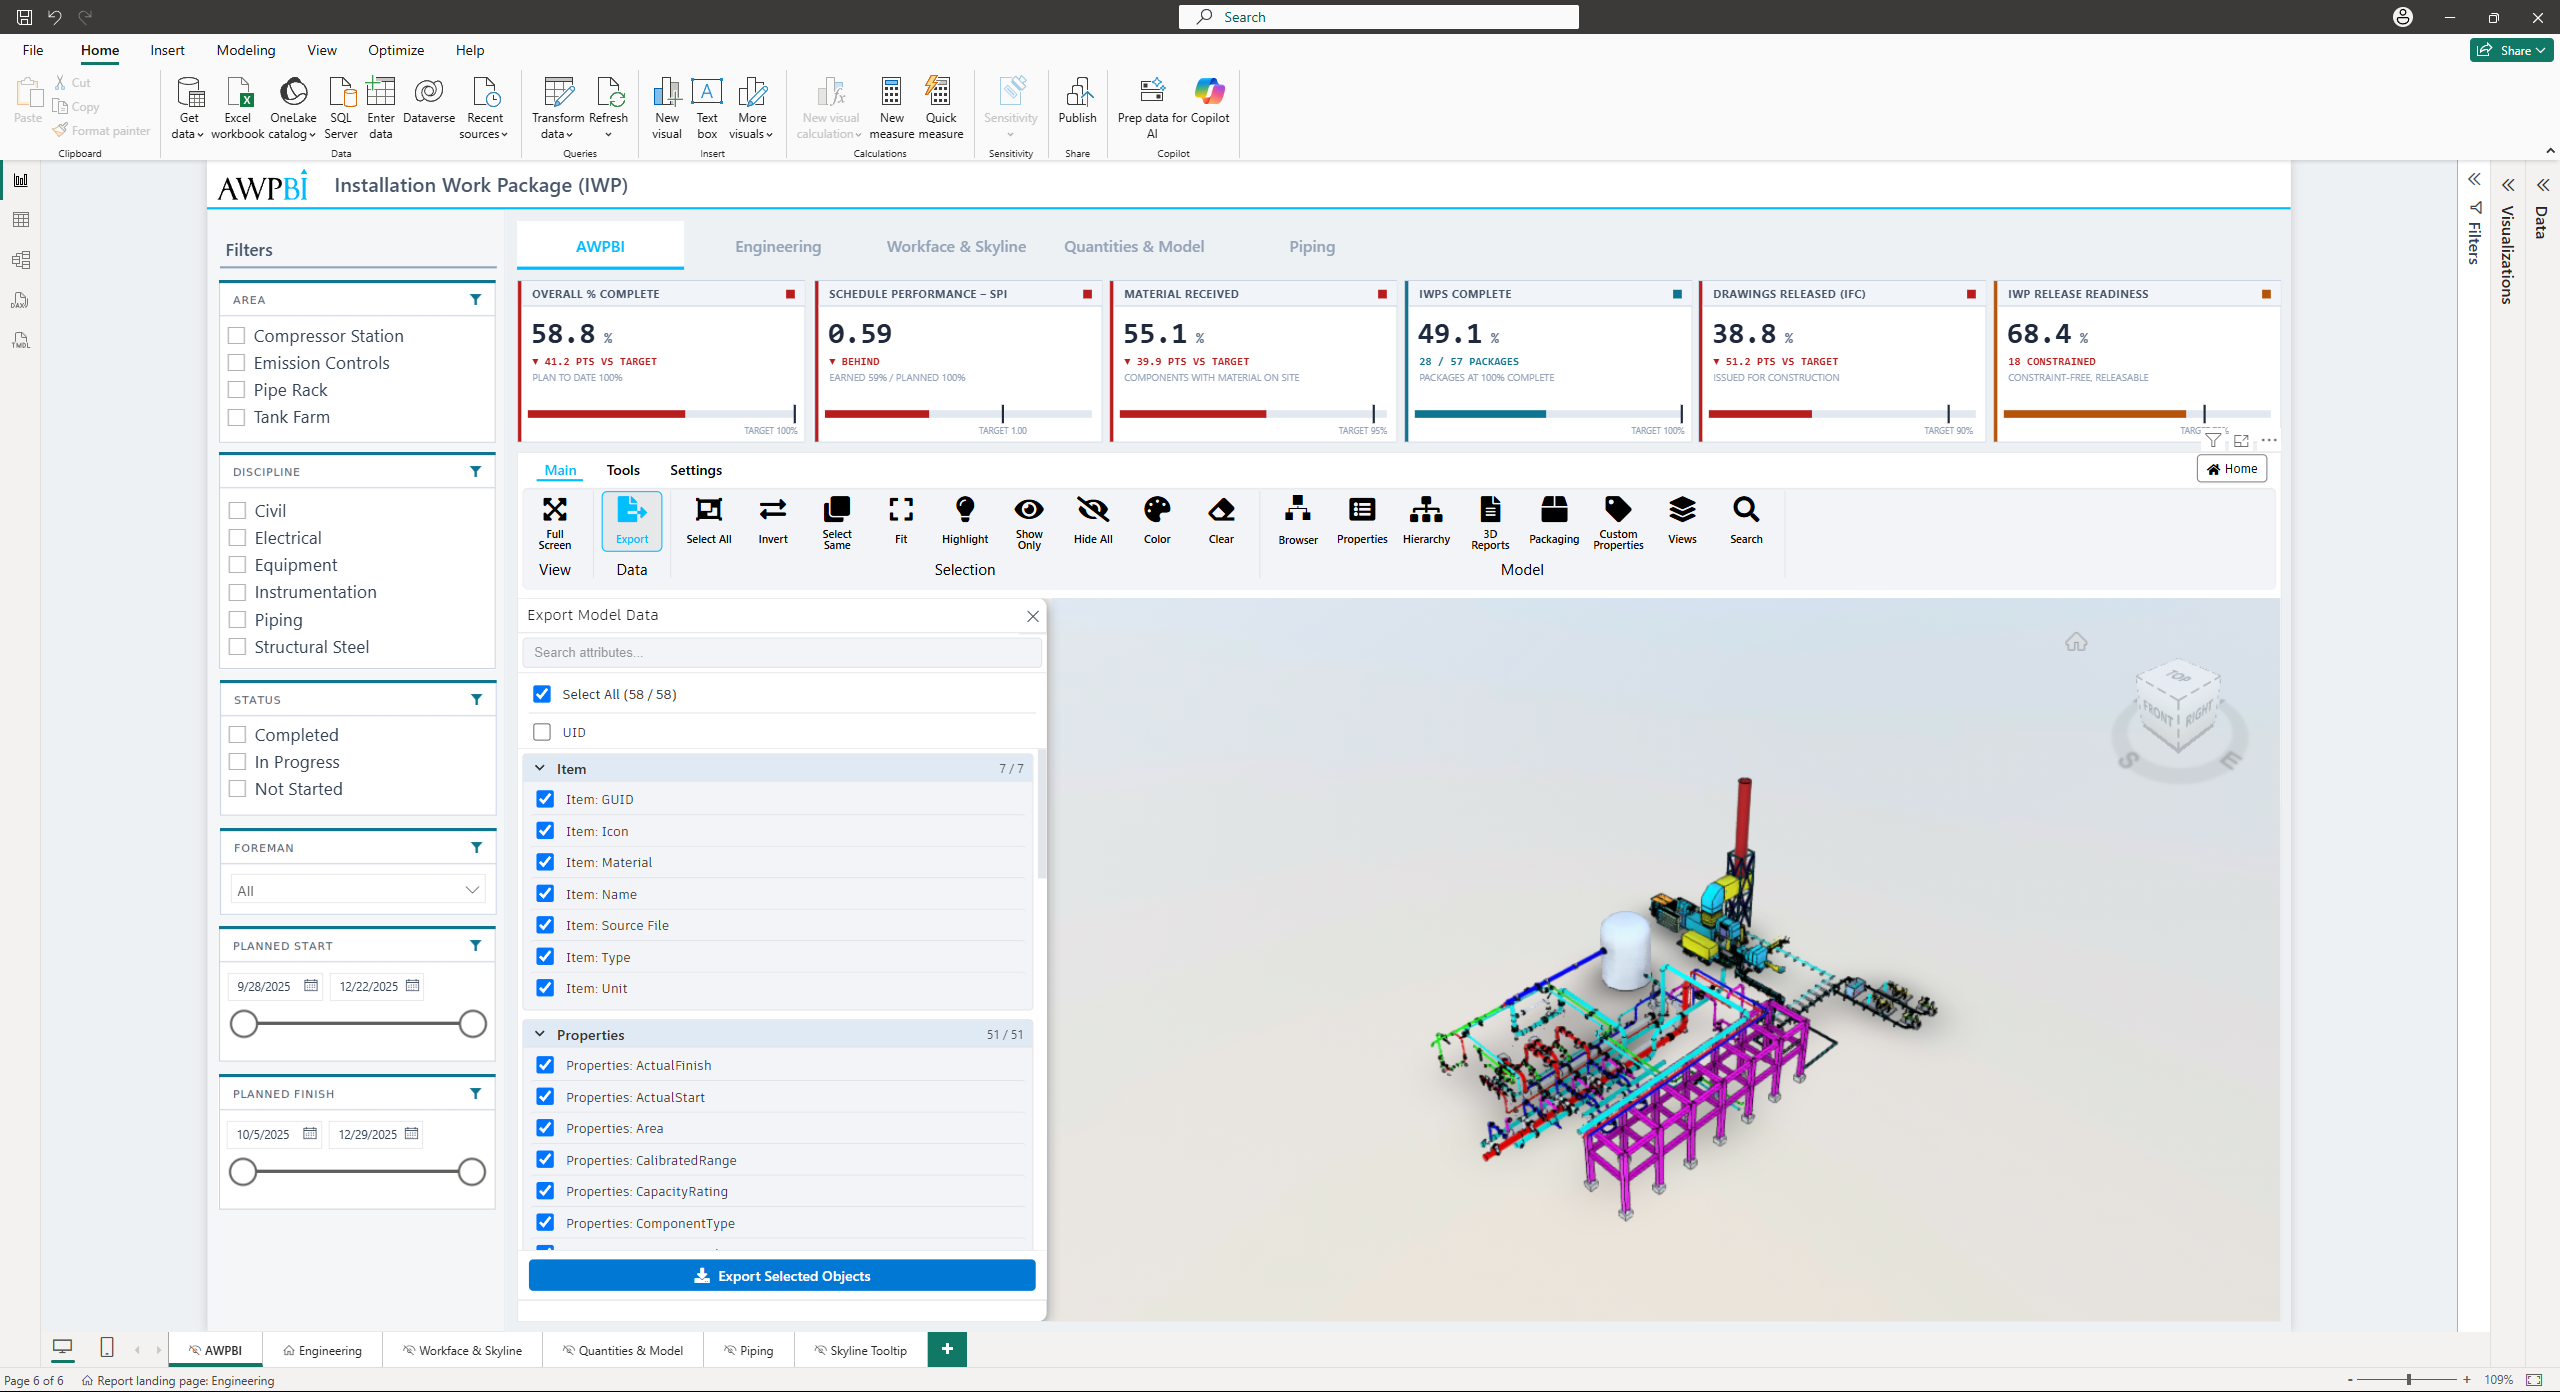Open Custom Properties tag tool
2560x1392 pixels.
coord(1618,522)
